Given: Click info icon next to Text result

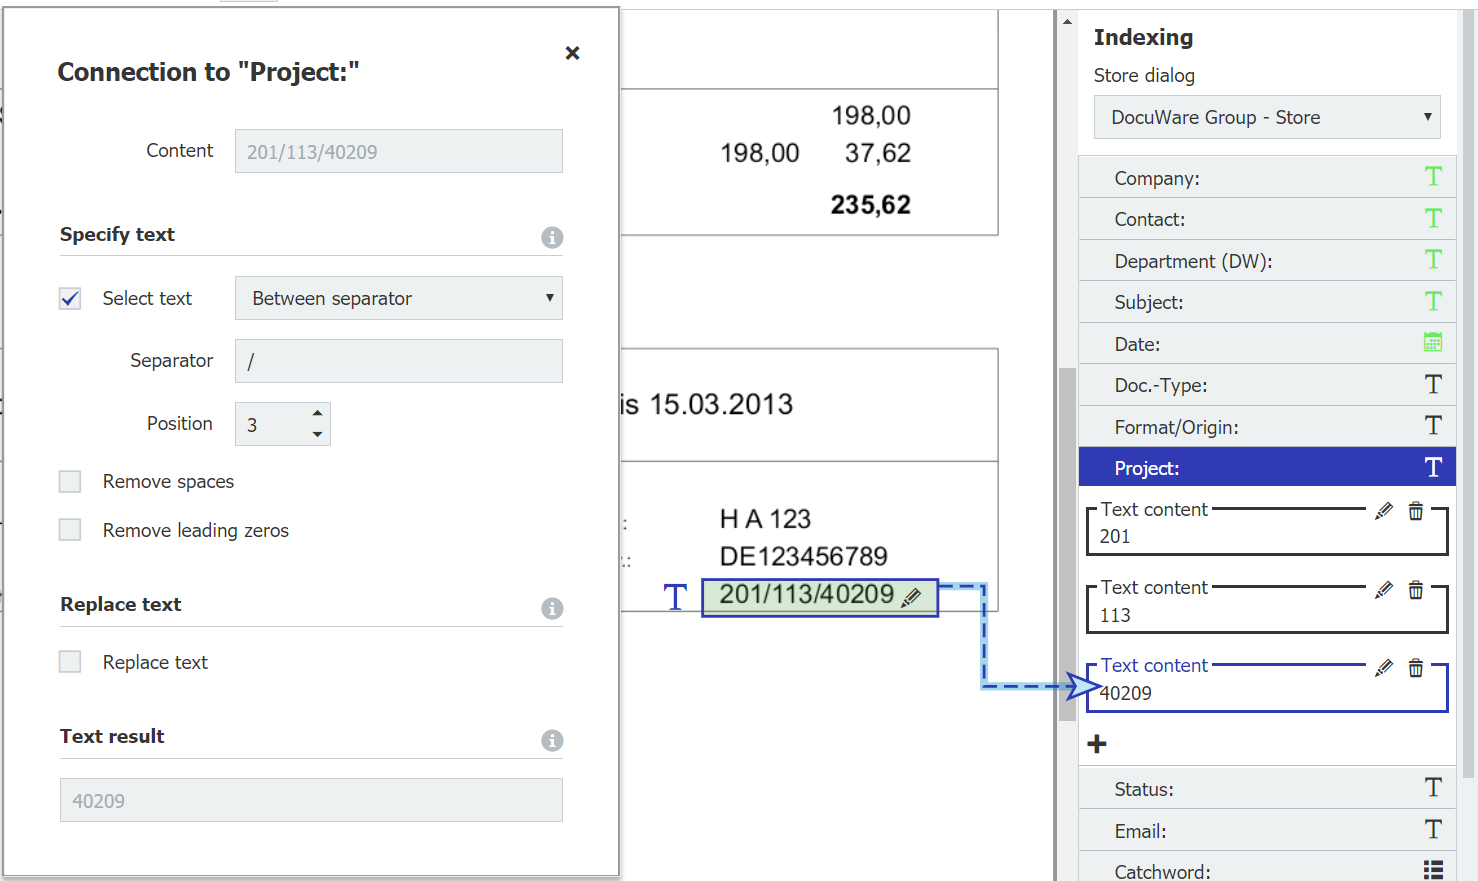Looking at the screenshot, I should point(552,740).
